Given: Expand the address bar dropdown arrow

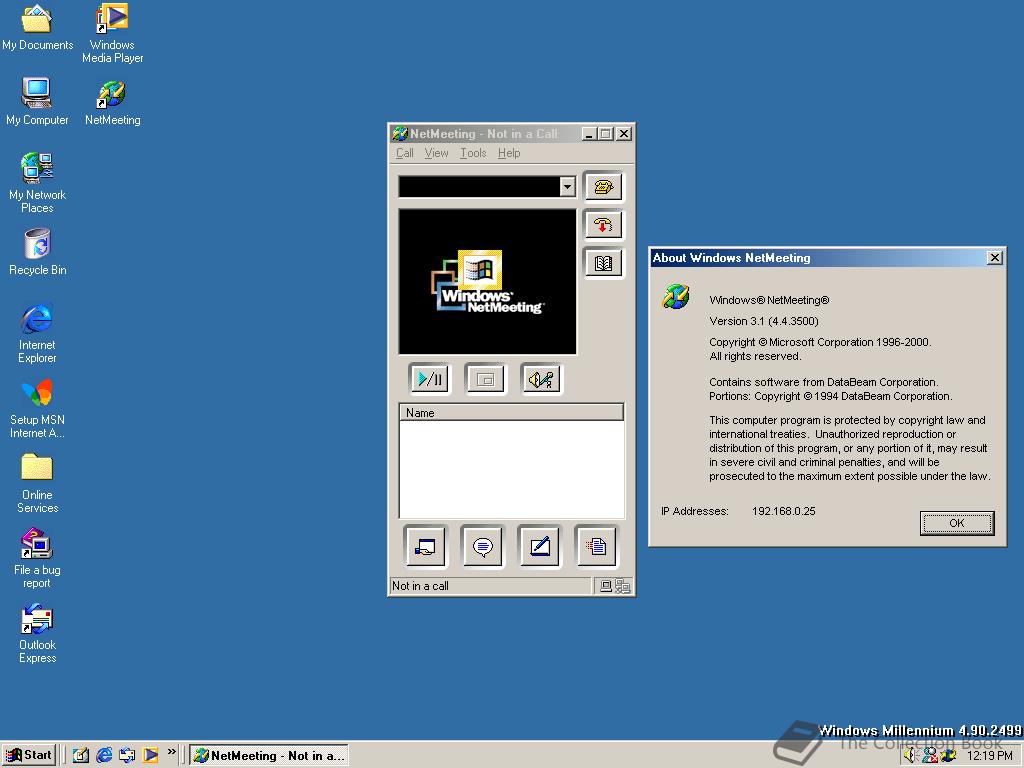Looking at the screenshot, I should tap(568, 187).
